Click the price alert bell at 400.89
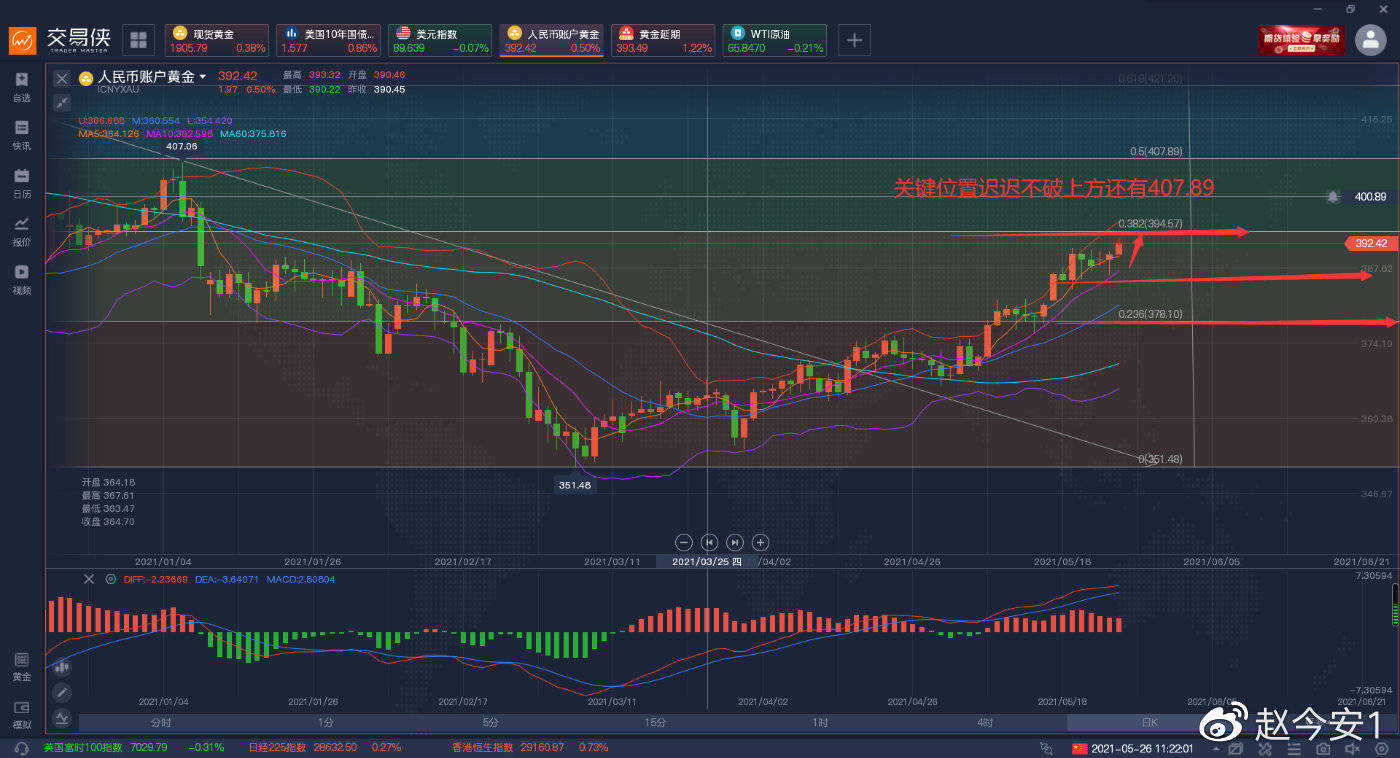The image size is (1400, 758). [1333, 197]
